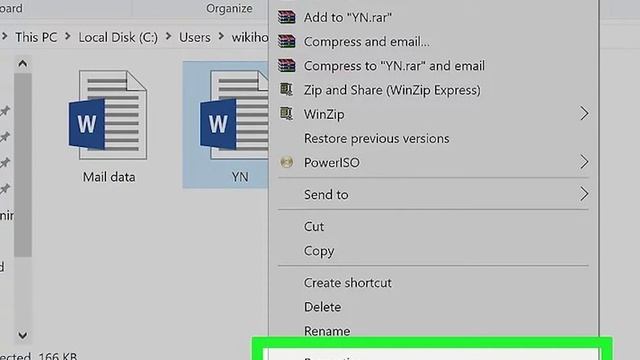Click the navigation pane scroll up arrow

[x=22, y=64]
